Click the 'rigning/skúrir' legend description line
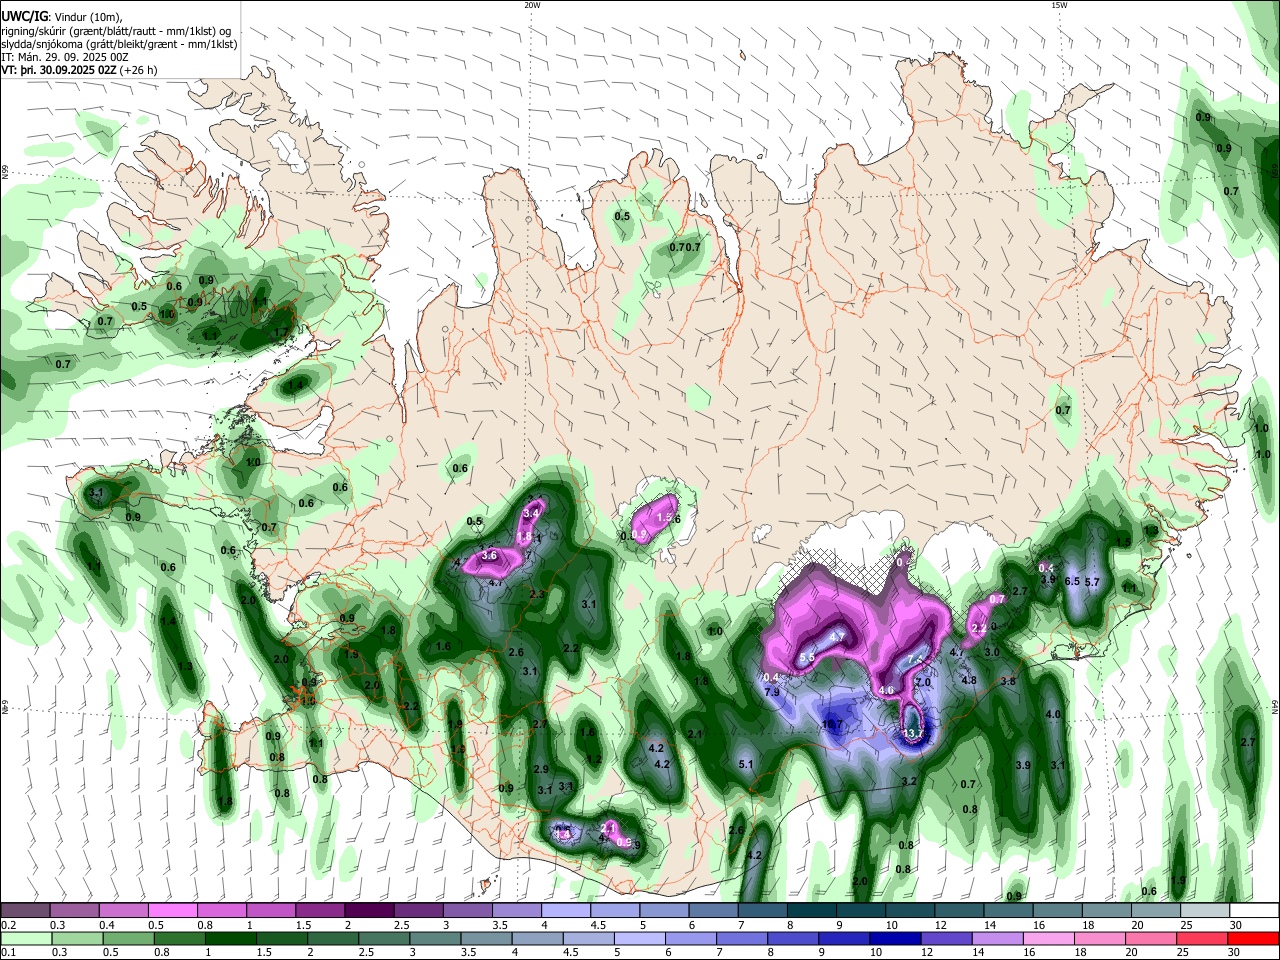Screen dimensions: 1280x960 (x=116, y=31)
